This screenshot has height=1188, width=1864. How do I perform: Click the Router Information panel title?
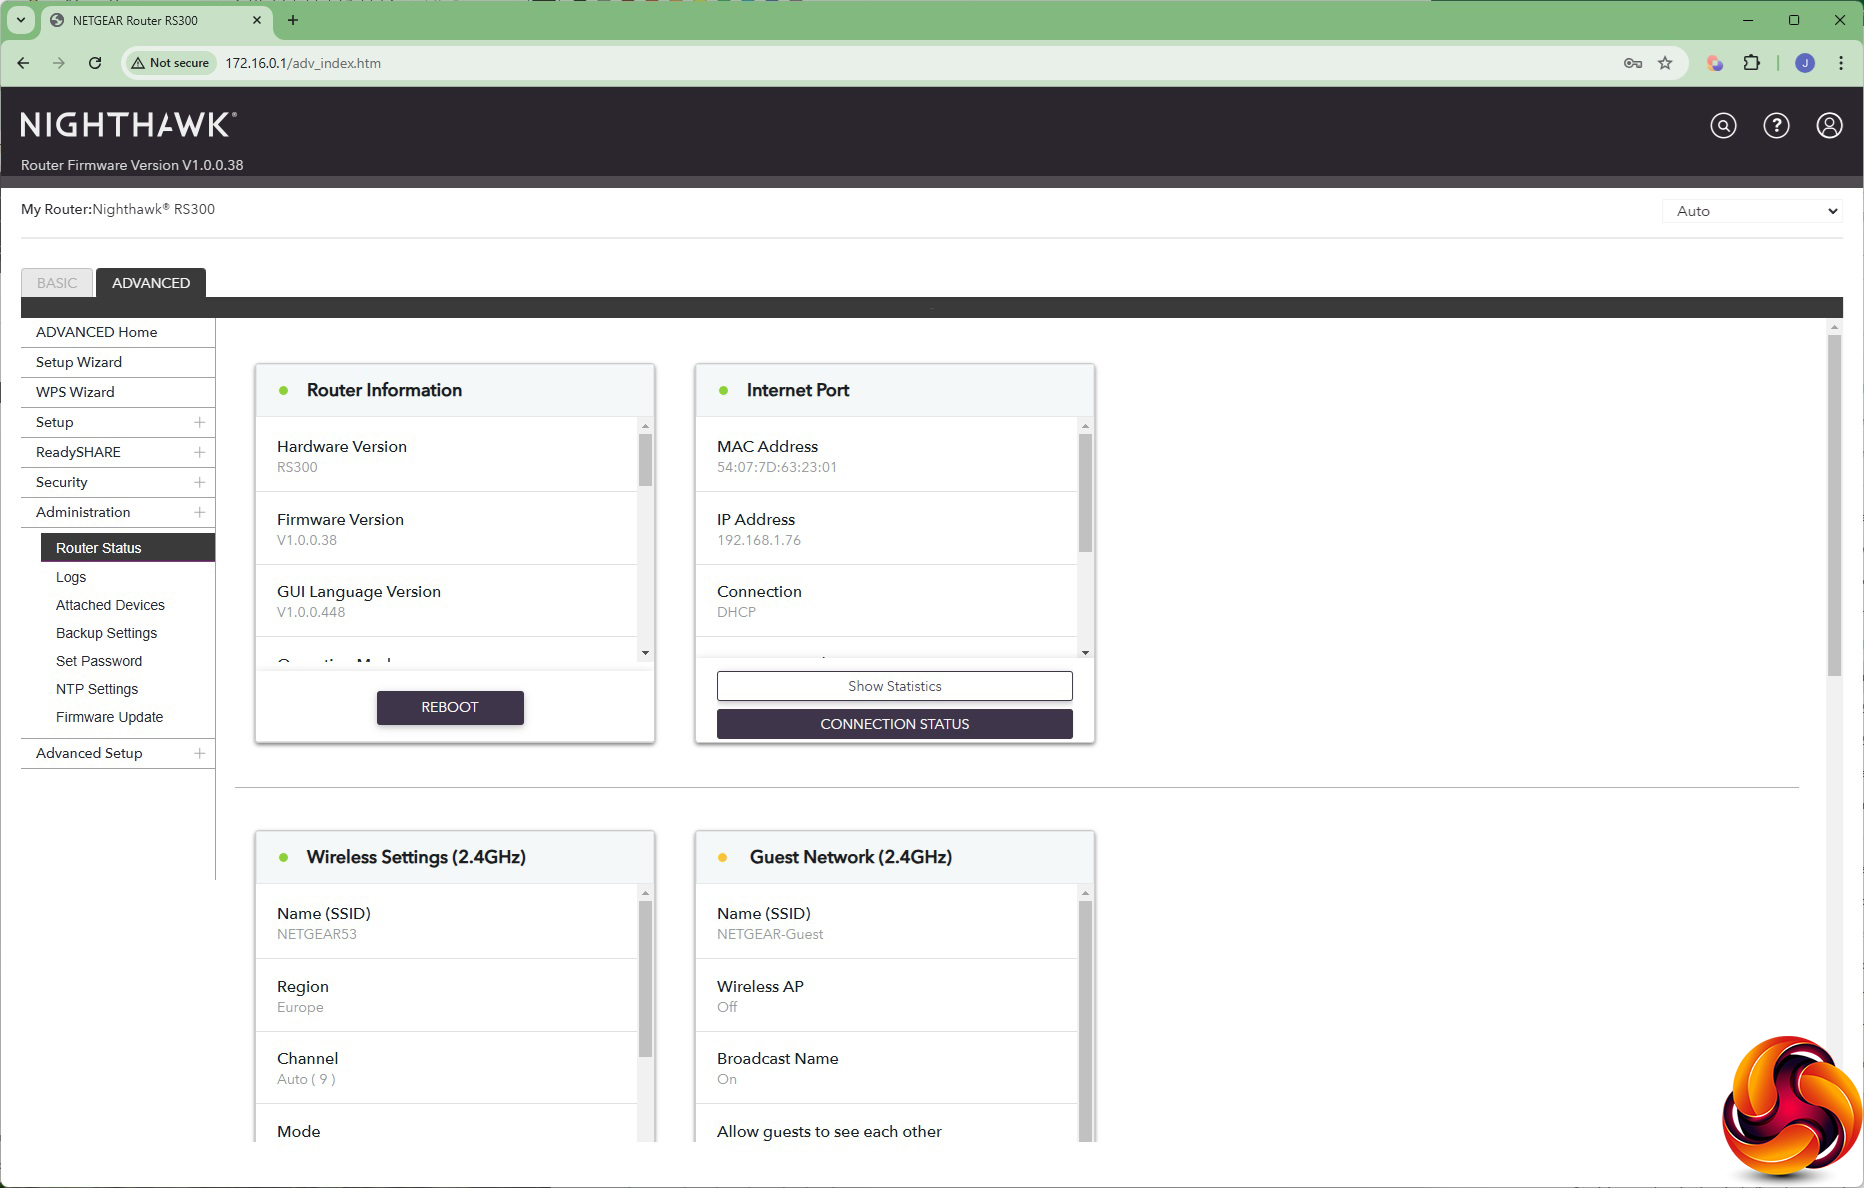pyautogui.click(x=384, y=390)
